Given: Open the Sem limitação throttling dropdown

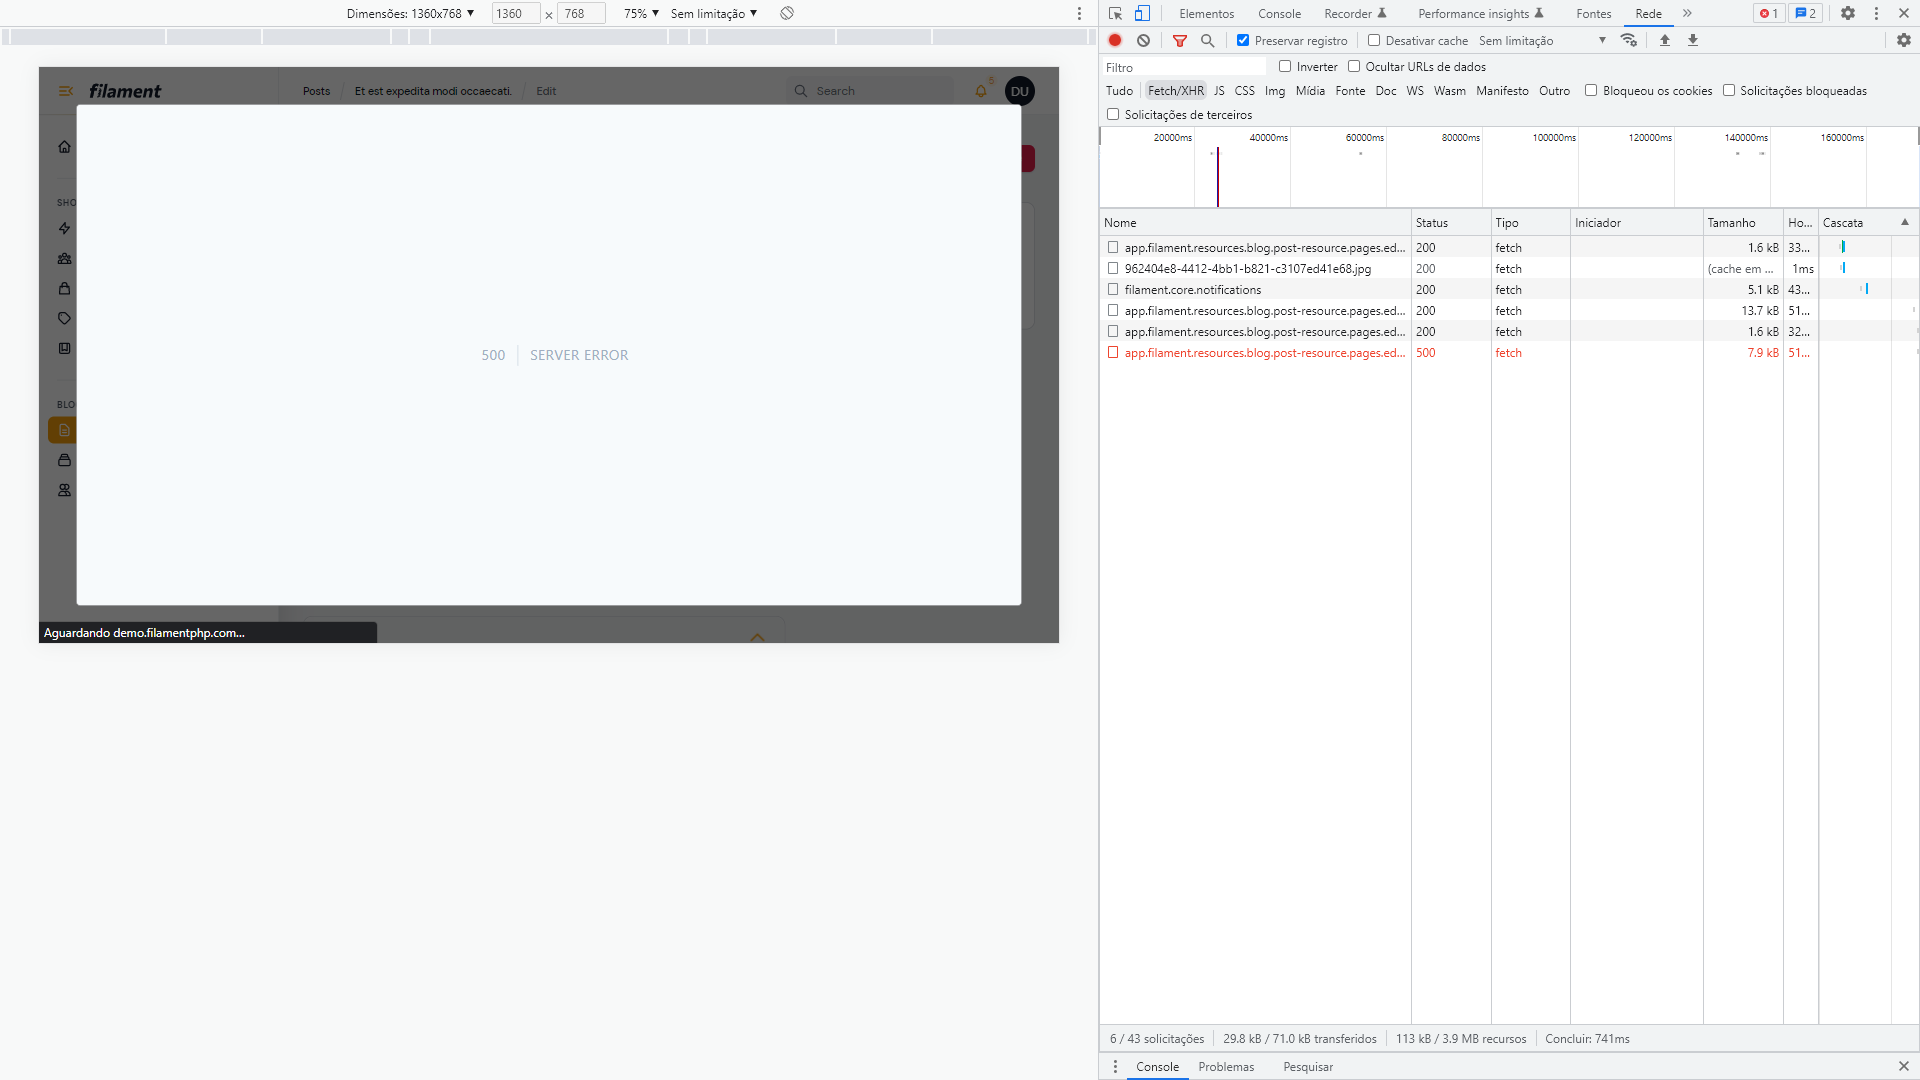Looking at the screenshot, I should (x=712, y=13).
